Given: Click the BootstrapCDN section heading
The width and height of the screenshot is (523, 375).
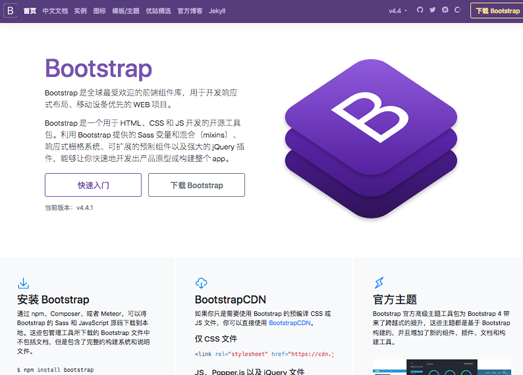Looking at the screenshot, I should coord(230,299).
